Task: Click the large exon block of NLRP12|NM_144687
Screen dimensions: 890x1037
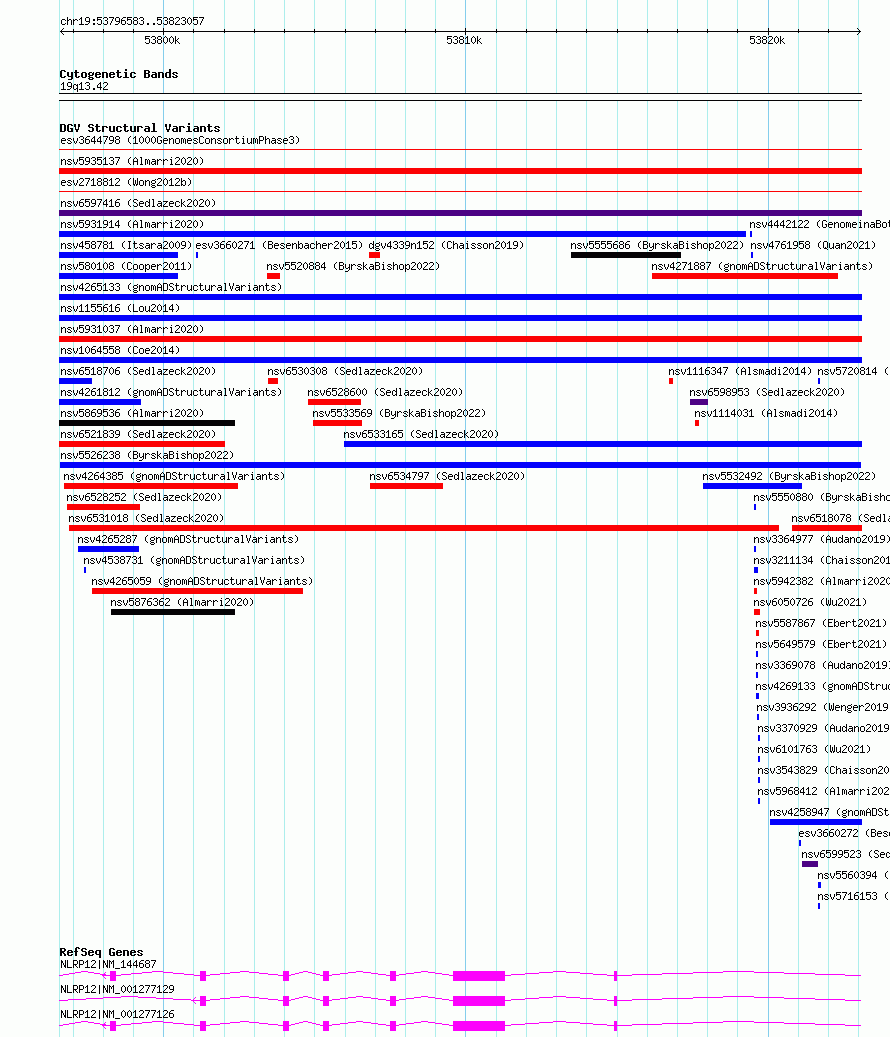Action: pyautogui.click(x=479, y=976)
